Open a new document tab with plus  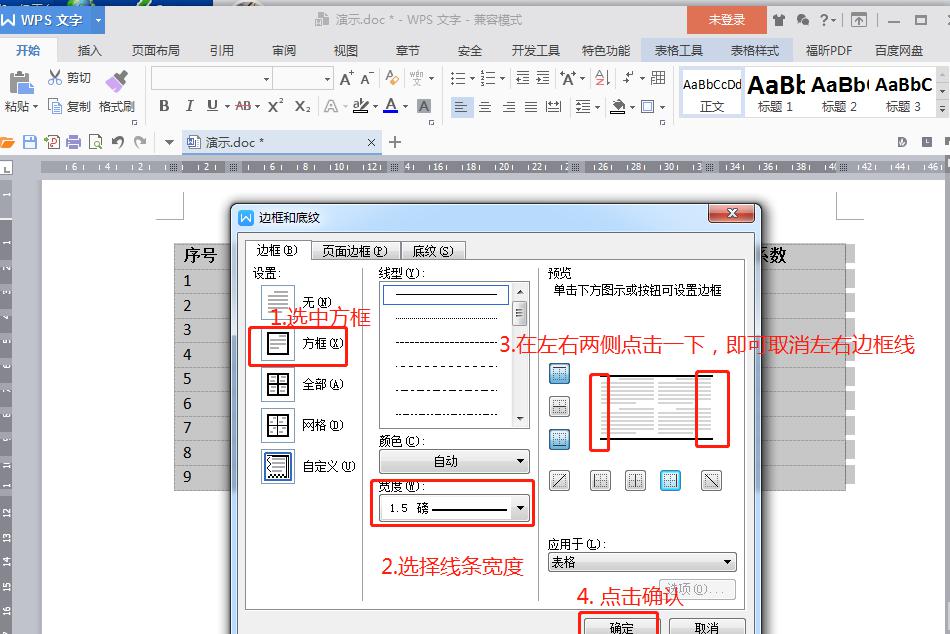(395, 142)
